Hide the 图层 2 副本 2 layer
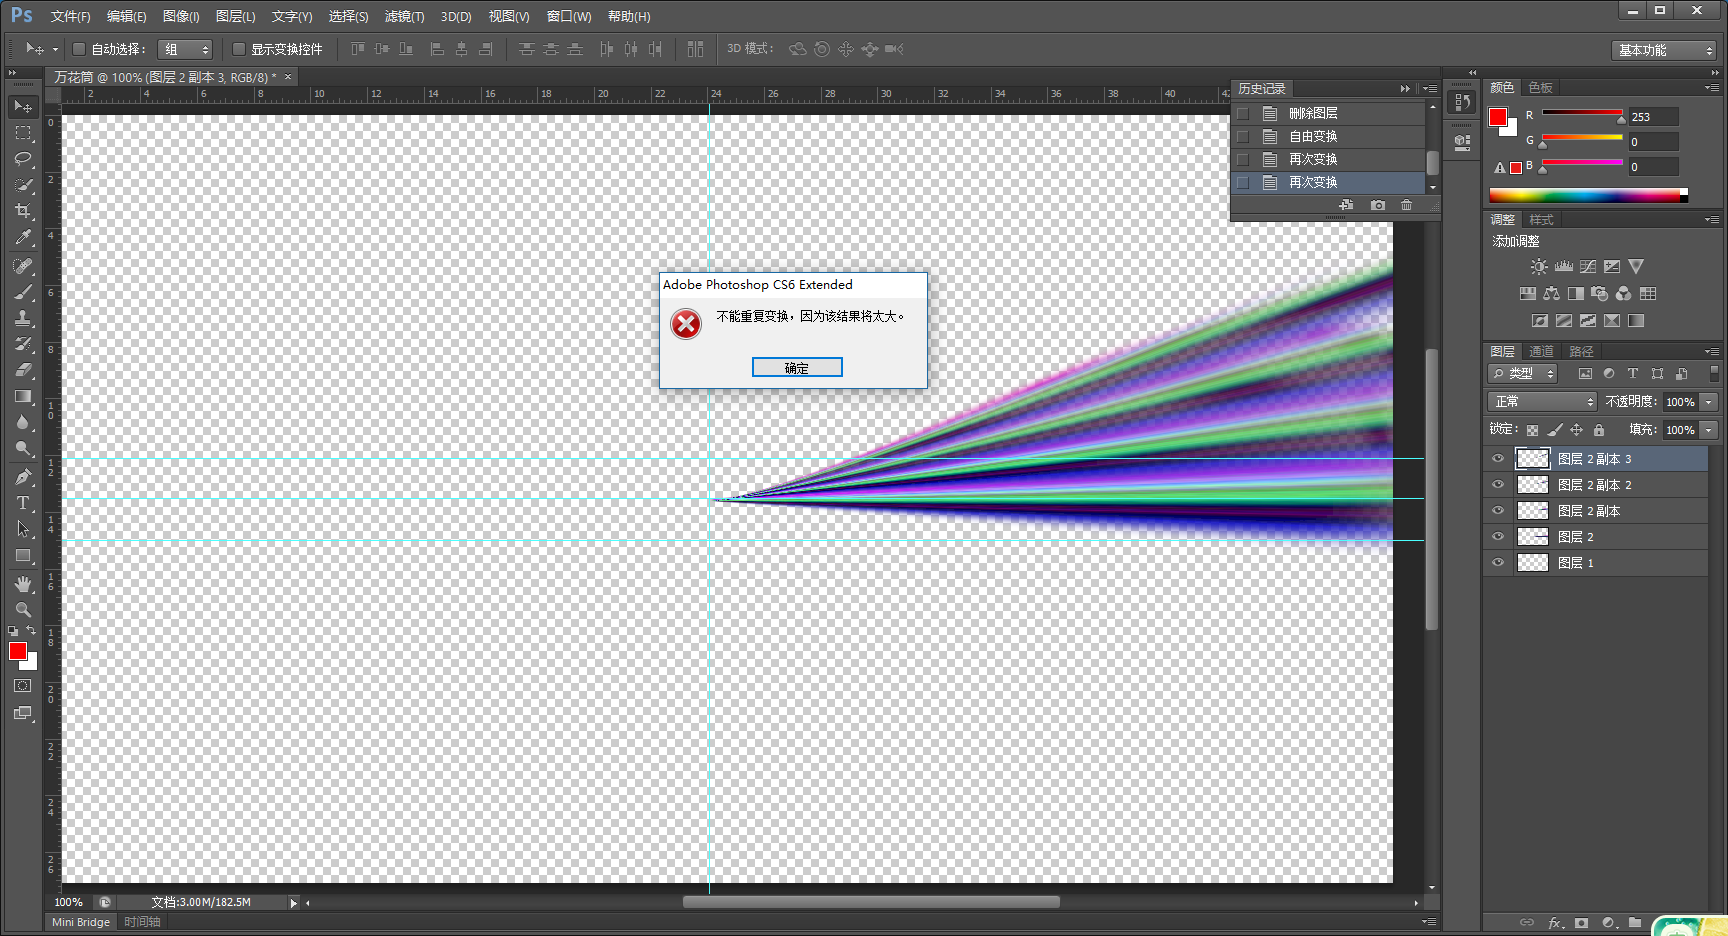 [x=1498, y=485]
